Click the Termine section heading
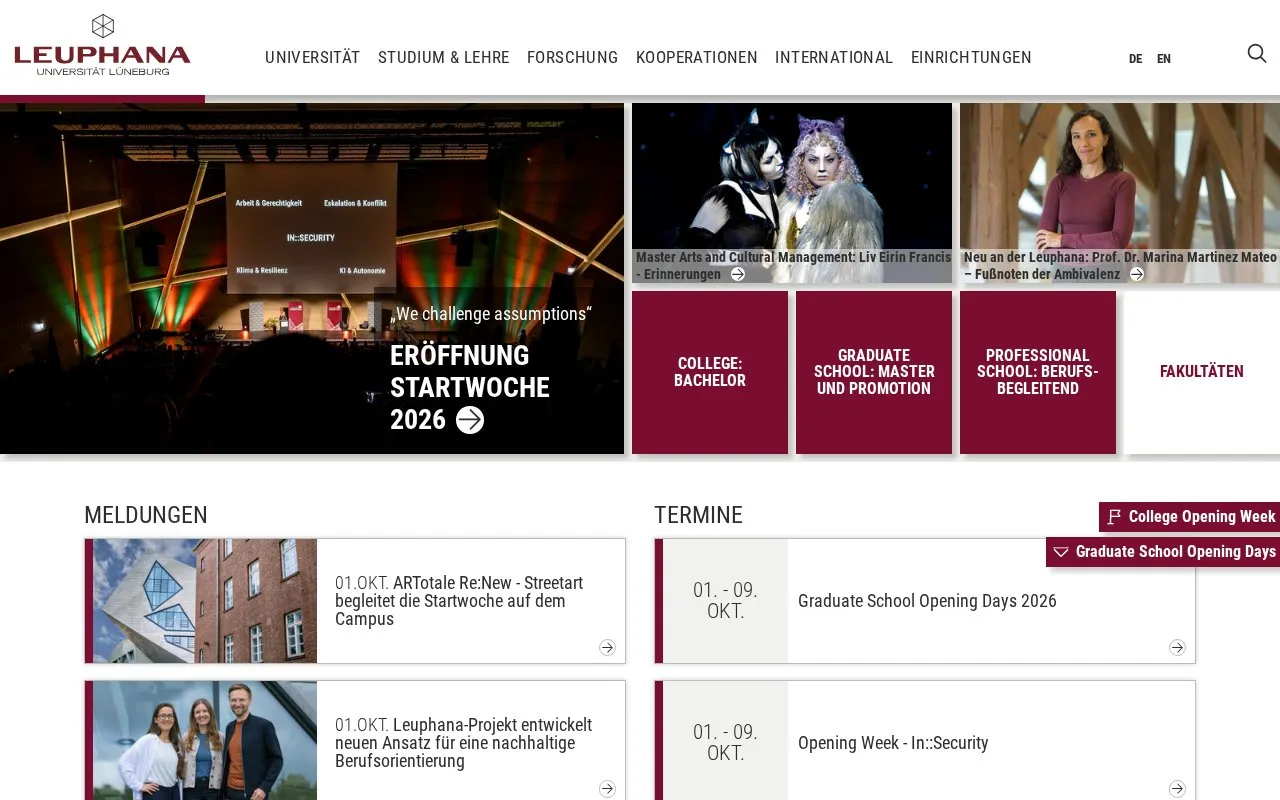This screenshot has height=800, width=1280. [698, 515]
